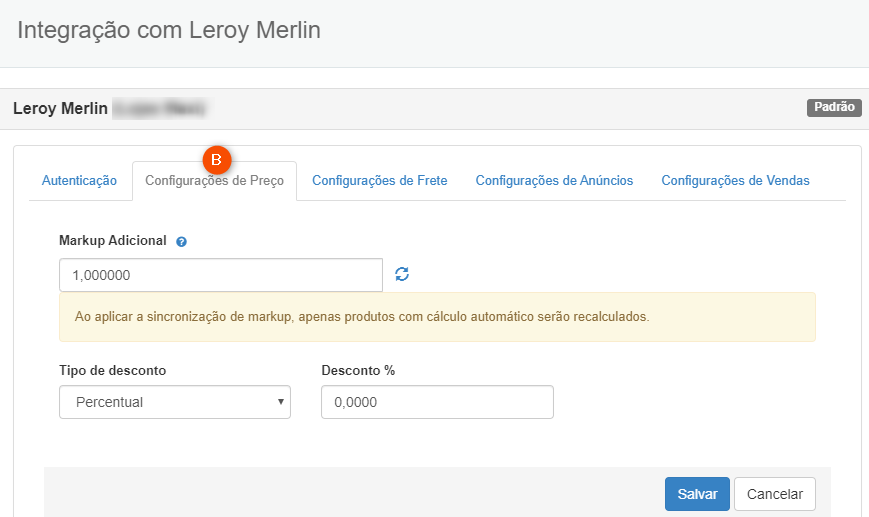Viewport: 869px width, 517px height.
Task: Open the Tipo de desconto dropdown
Action: tap(175, 402)
